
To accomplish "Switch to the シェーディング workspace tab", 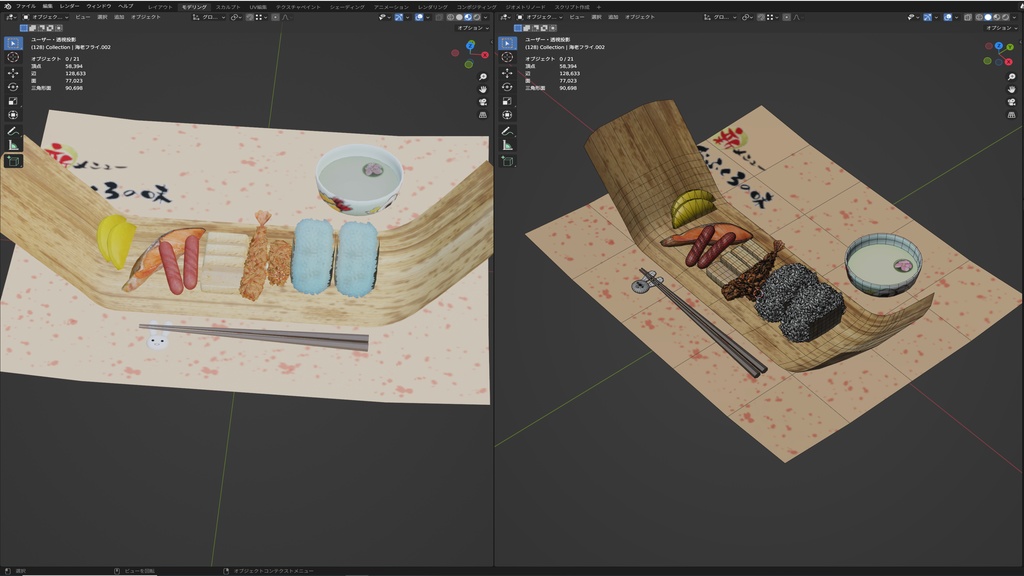I will click(x=347, y=7).
